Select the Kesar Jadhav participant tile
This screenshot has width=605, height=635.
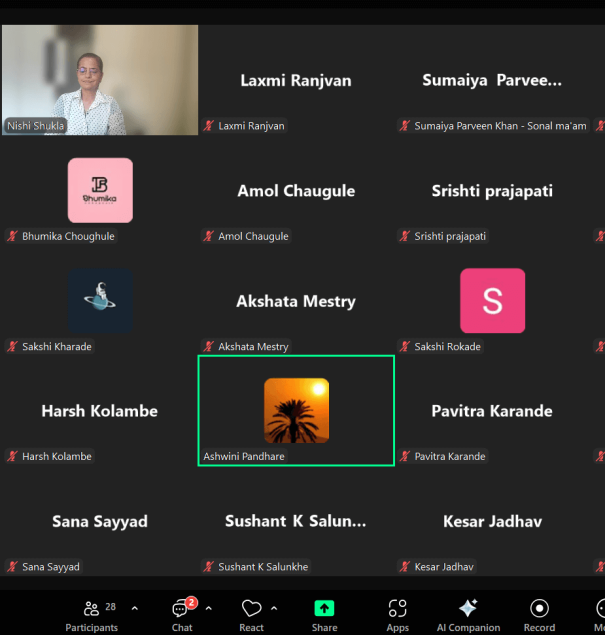(x=492, y=522)
